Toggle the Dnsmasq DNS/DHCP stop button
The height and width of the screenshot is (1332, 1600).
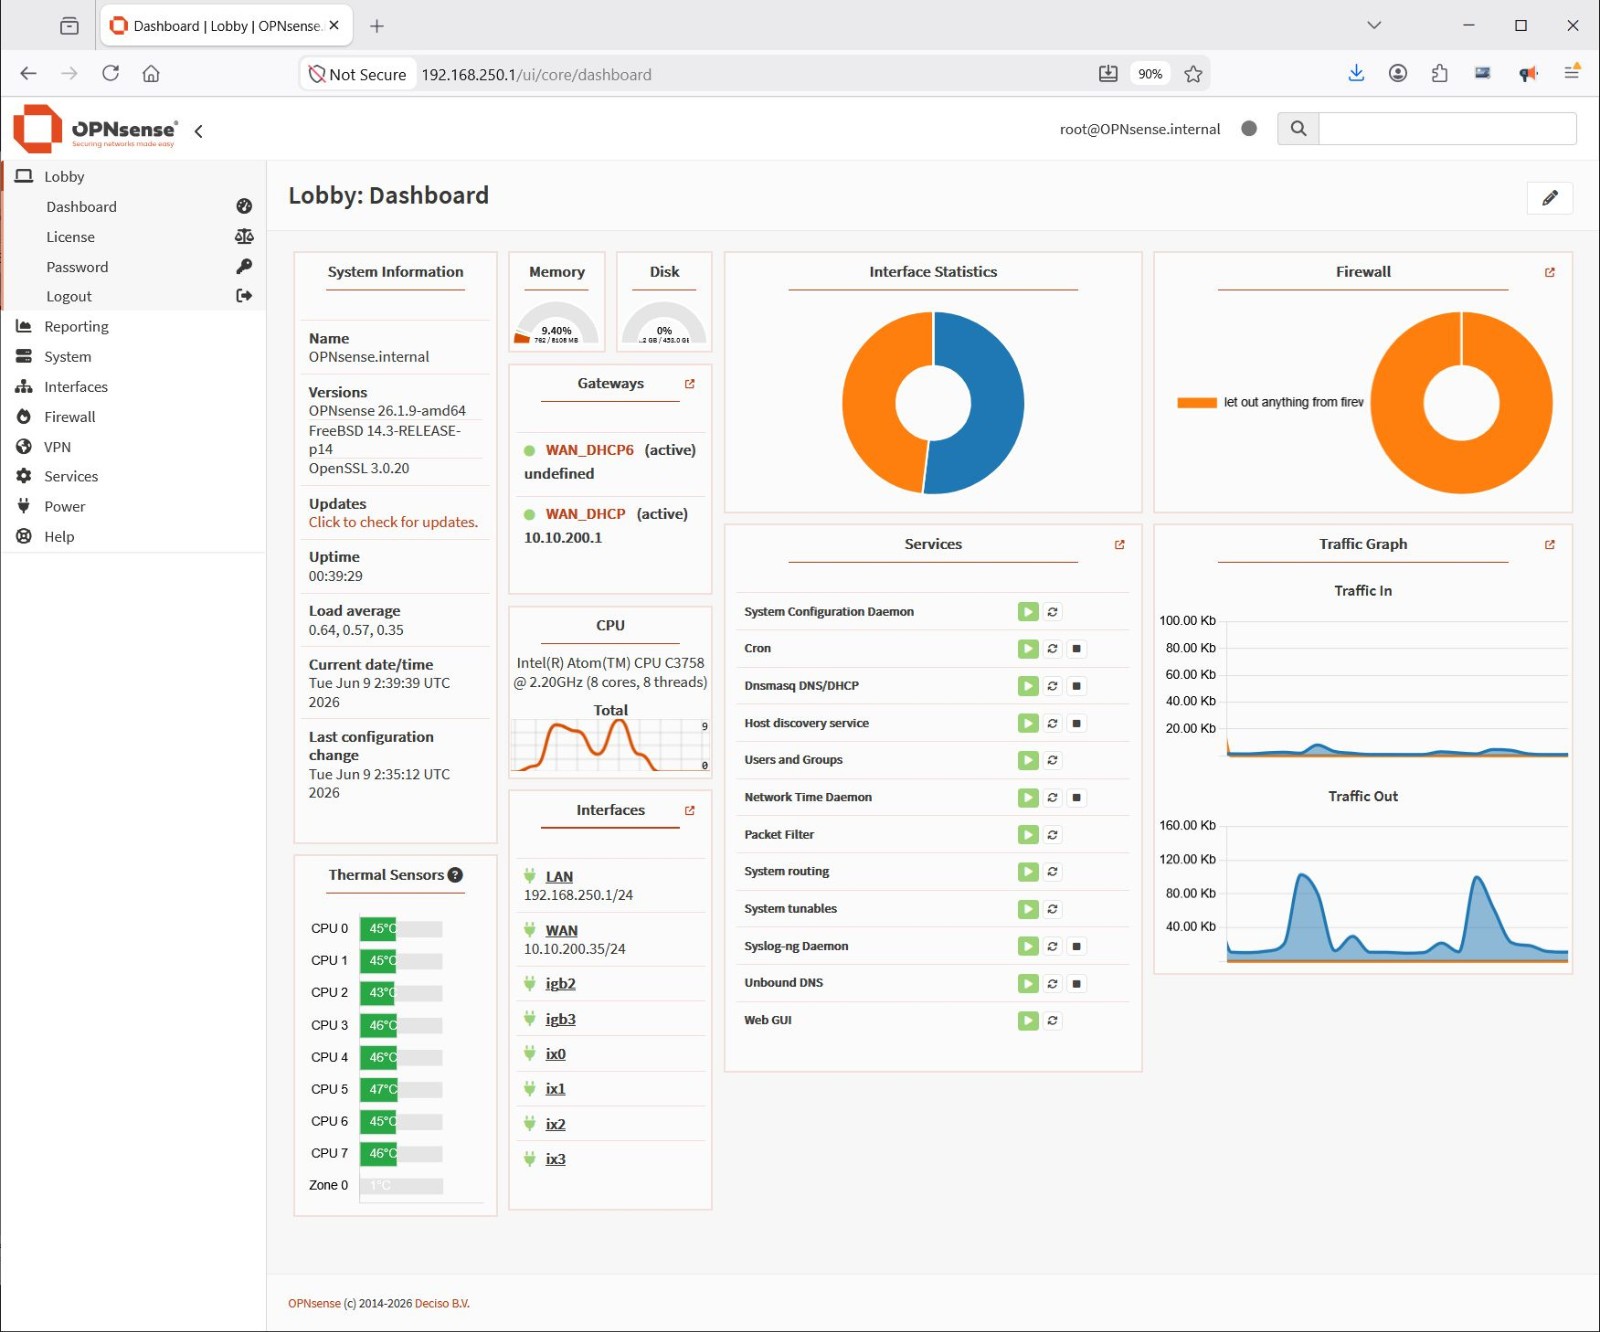click(x=1076, y=686)
